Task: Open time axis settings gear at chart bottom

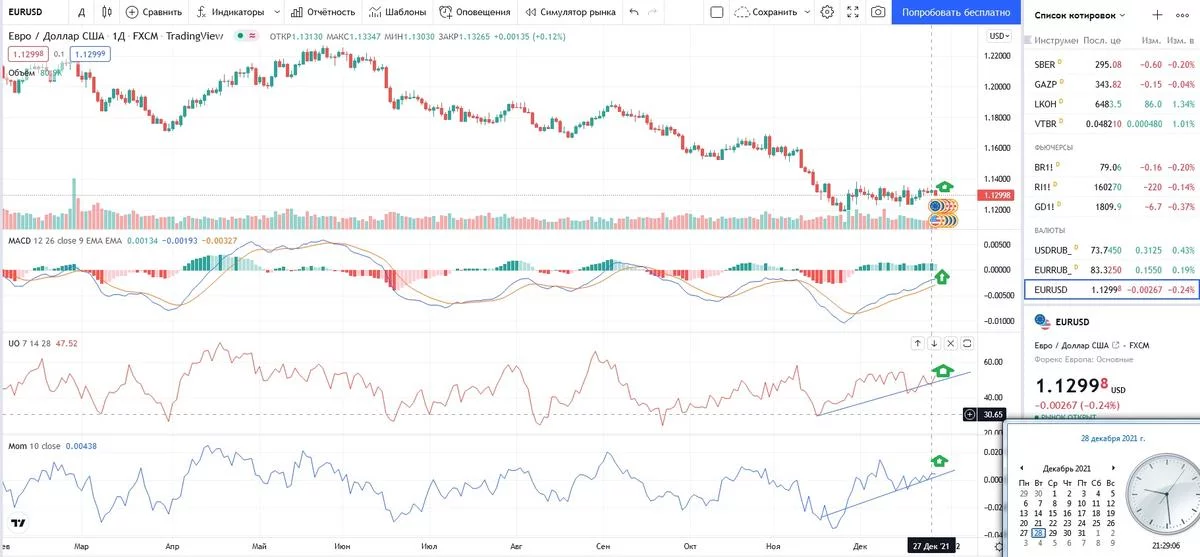Action: (999, 547)
